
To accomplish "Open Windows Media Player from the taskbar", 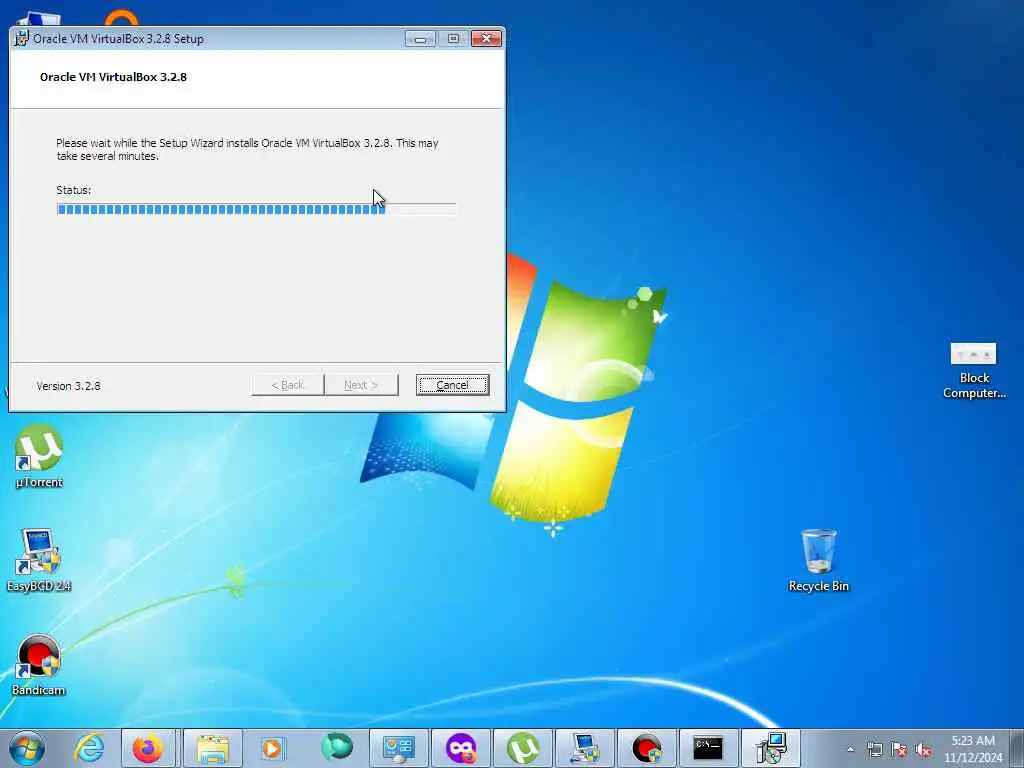I will (x=272, y=748).
